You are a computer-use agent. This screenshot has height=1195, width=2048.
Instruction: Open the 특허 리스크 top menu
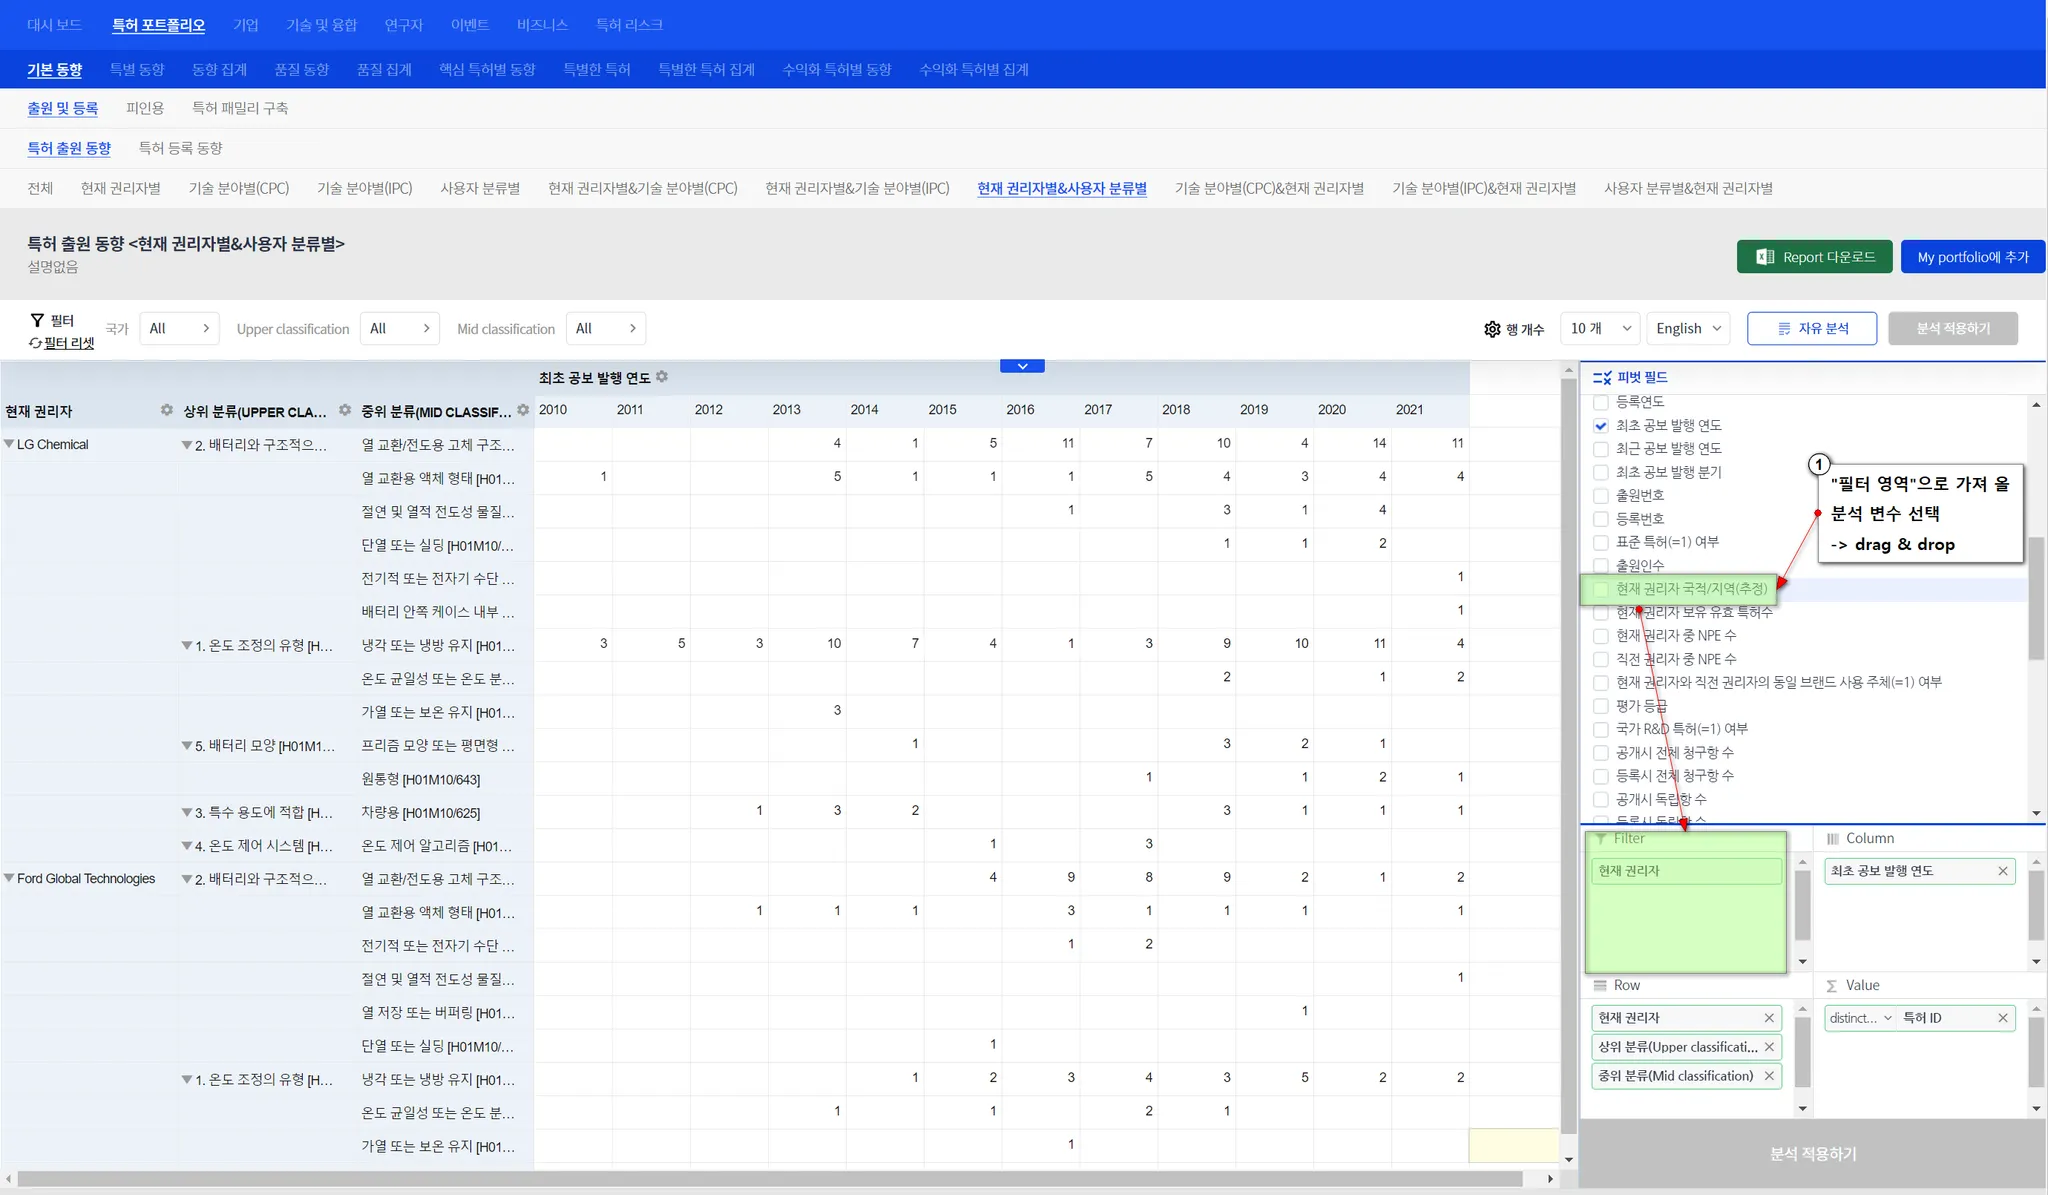click(x=629, y=25)
